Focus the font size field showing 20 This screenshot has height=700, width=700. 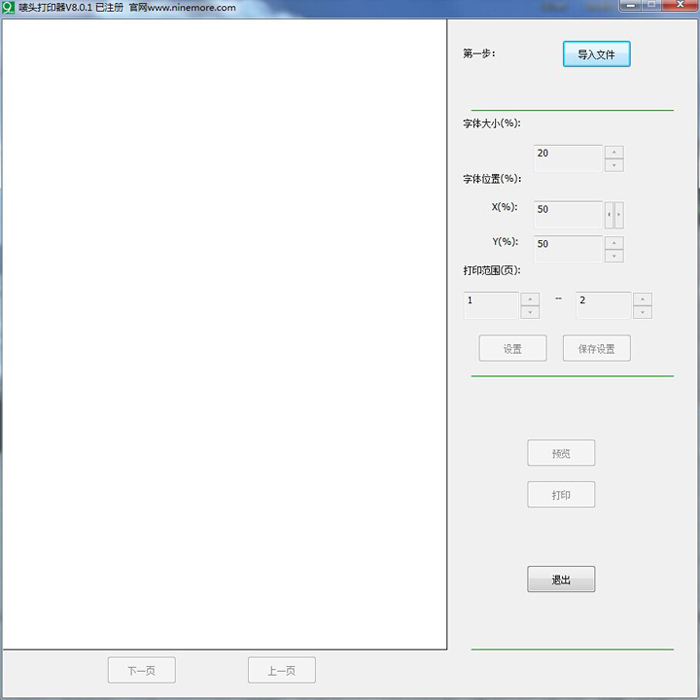(568, 158)
